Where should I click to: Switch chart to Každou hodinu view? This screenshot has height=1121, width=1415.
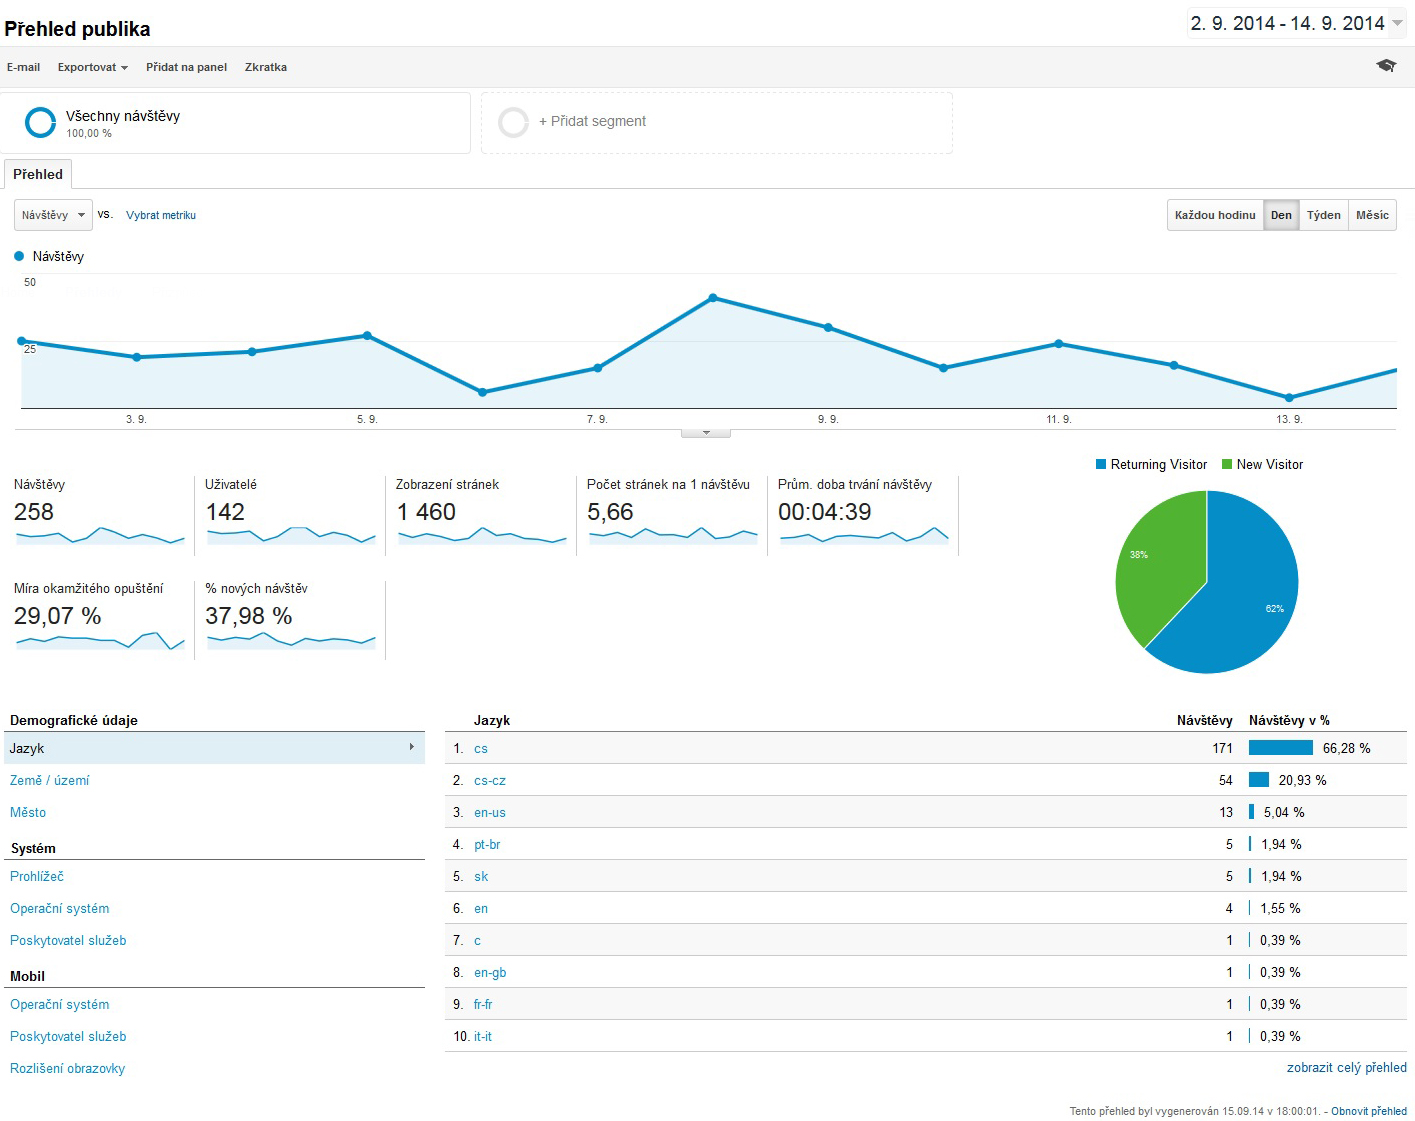[x=1215, y=215]
